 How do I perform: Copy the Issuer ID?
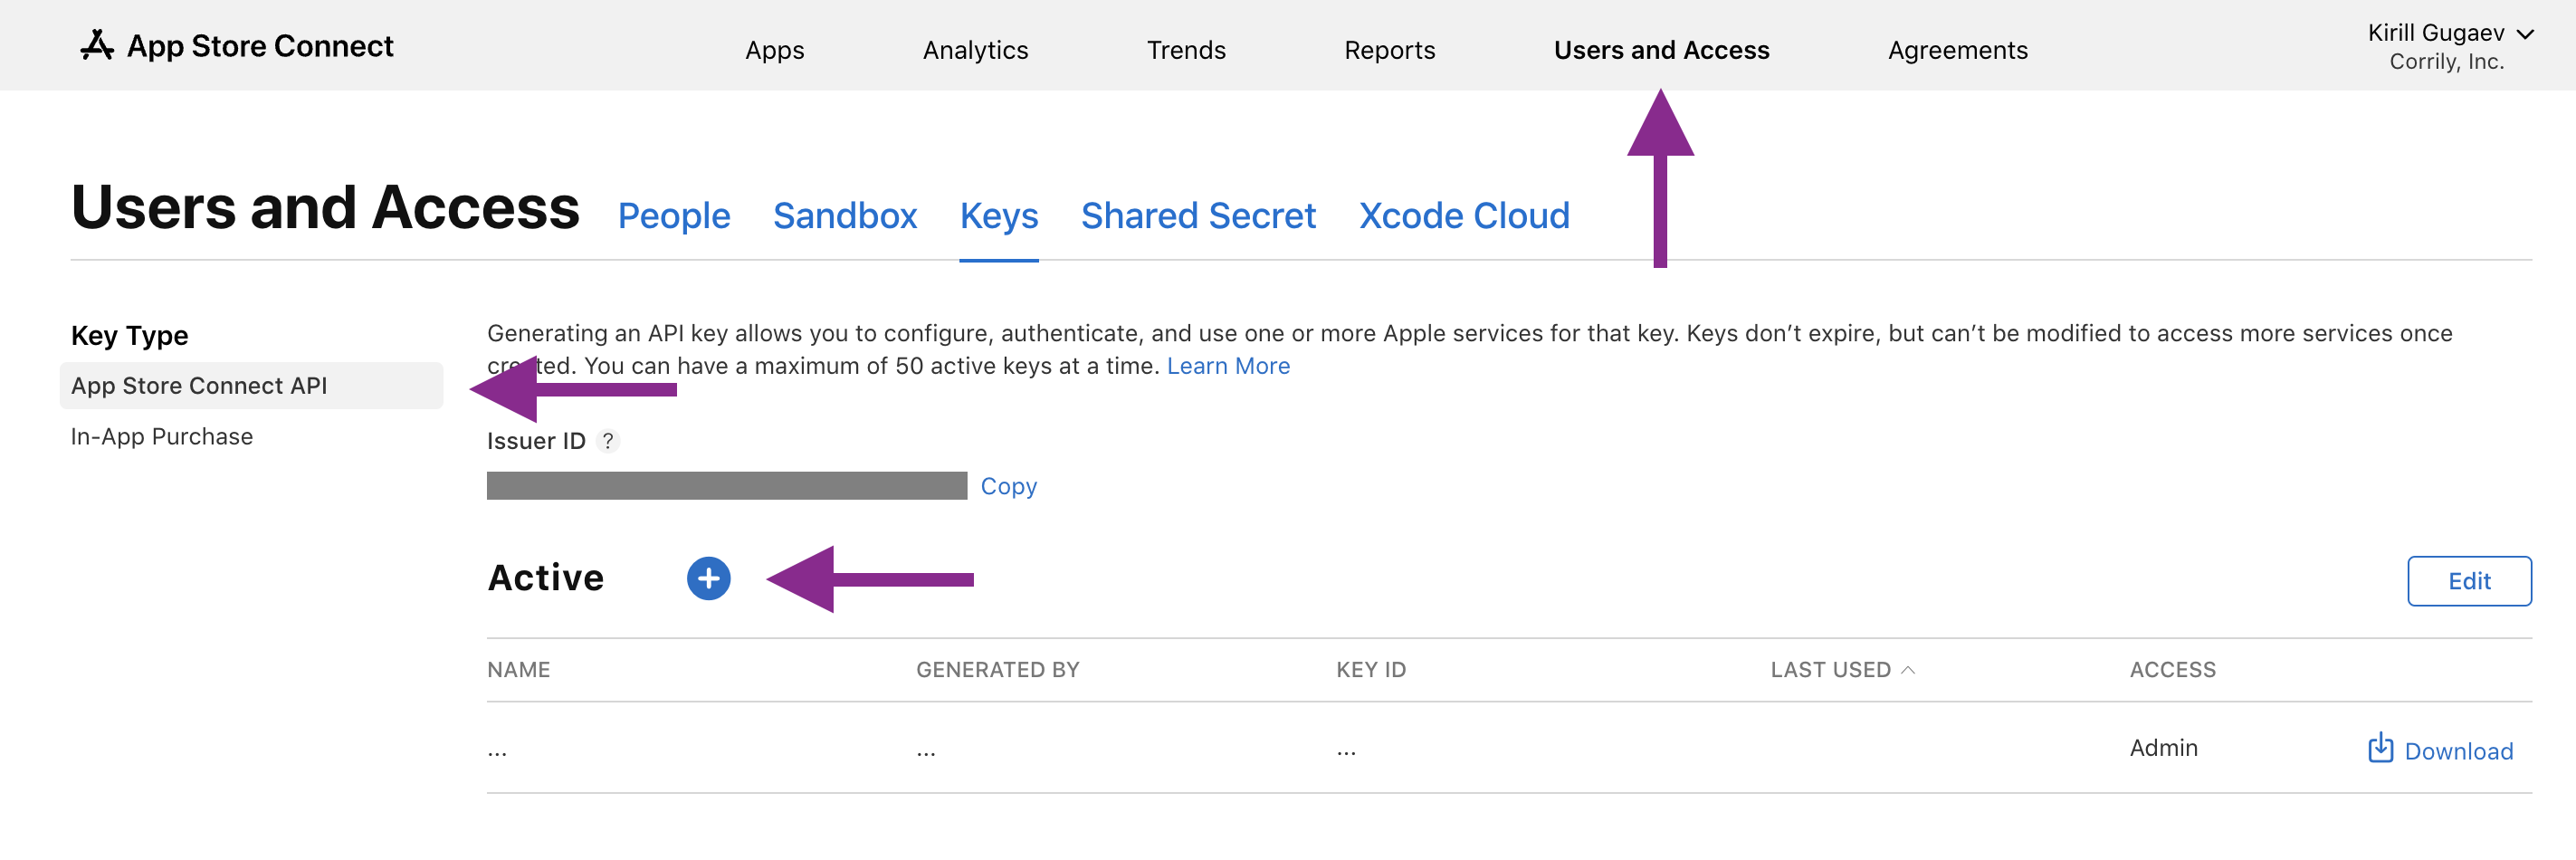tap(1008, 486)
